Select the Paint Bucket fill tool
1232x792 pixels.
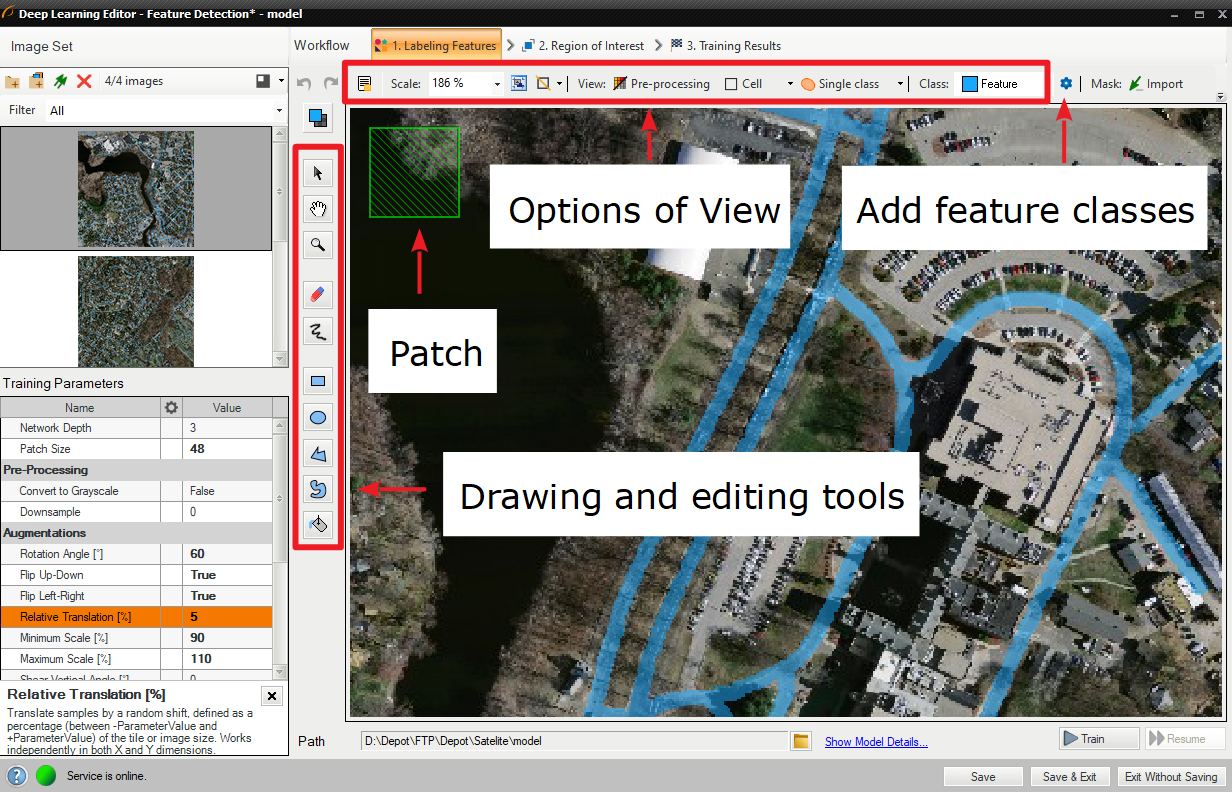point(318,524)
